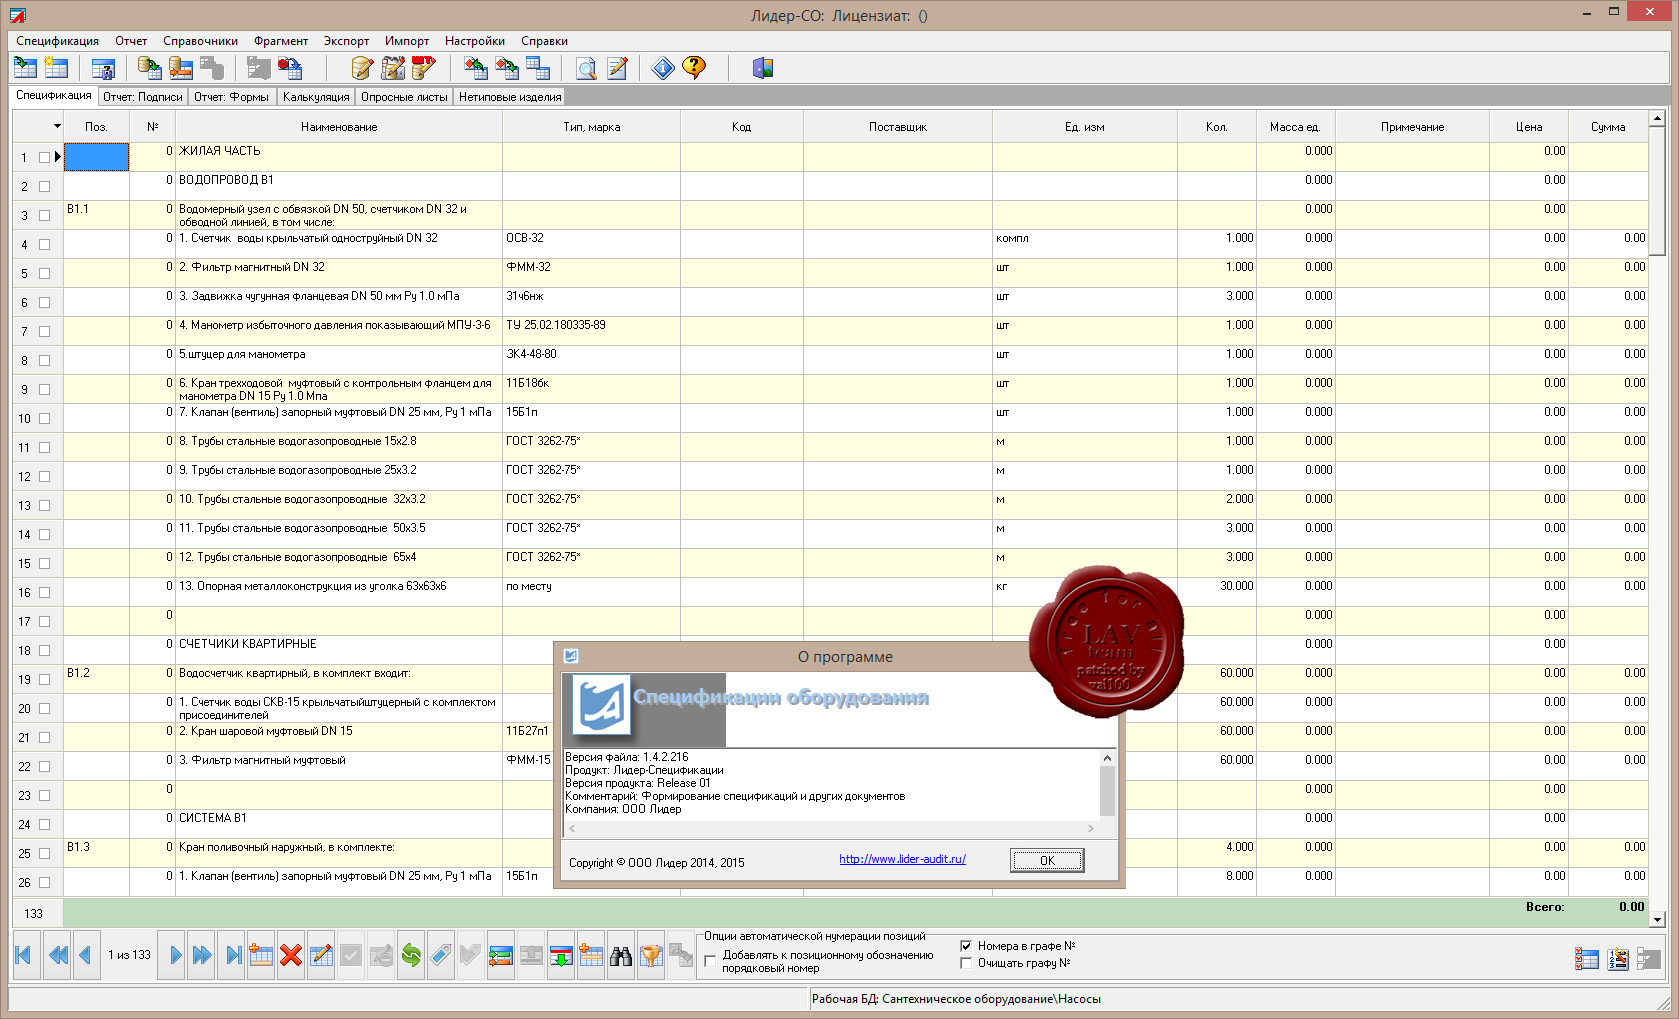Image resolution: width=1679 pixels, height=1019 pixels.
Task: Click page with pencil edit icon
Action: click(617, 68)
